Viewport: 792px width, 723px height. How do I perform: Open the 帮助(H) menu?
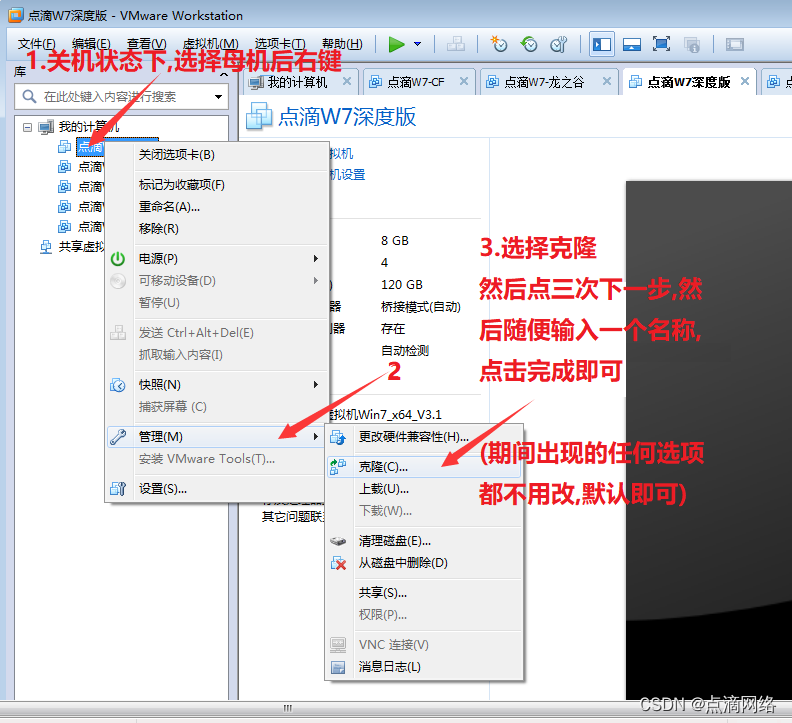click(342, 44)
